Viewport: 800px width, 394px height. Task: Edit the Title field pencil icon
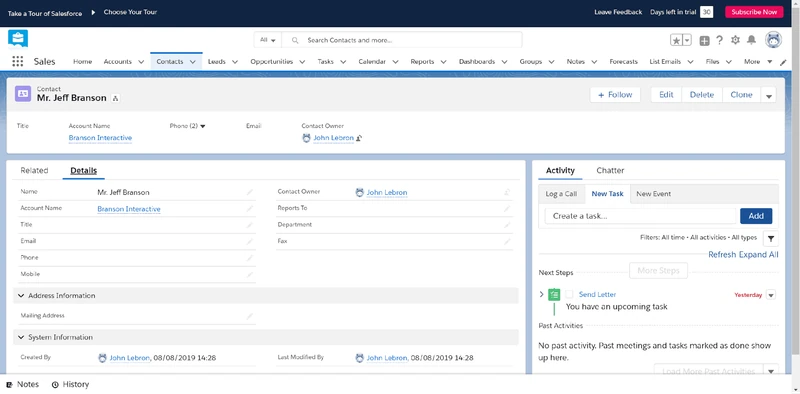pos(249,225)
